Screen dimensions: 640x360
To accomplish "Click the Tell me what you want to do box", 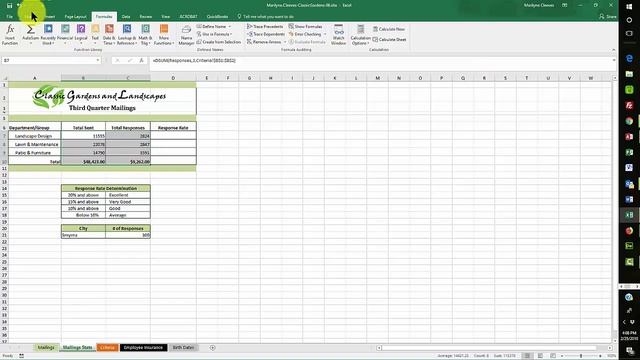I will pos(265,17).
